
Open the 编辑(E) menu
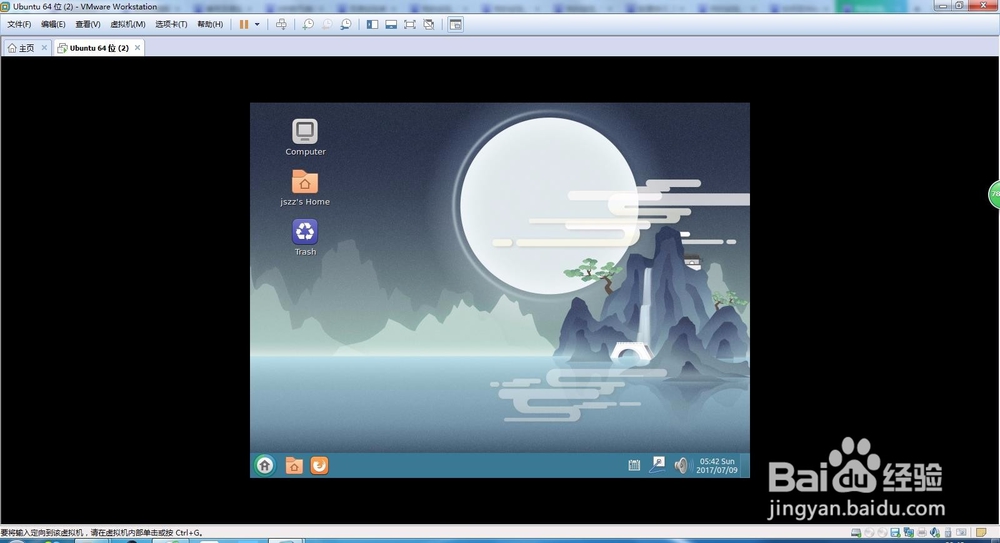click(x=53, y=24)
